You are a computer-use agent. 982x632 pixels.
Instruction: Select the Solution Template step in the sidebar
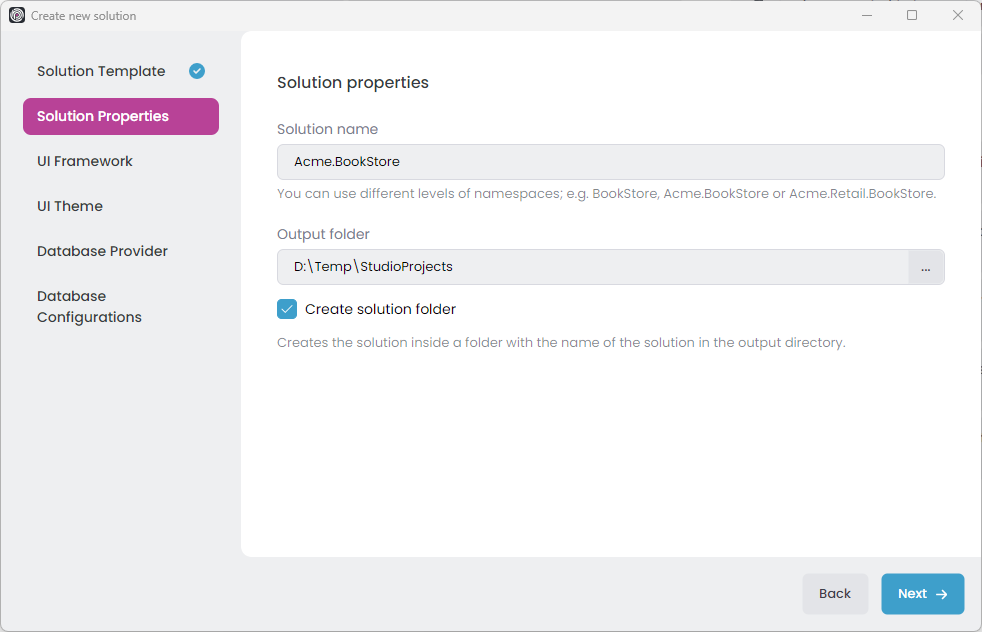101,71
